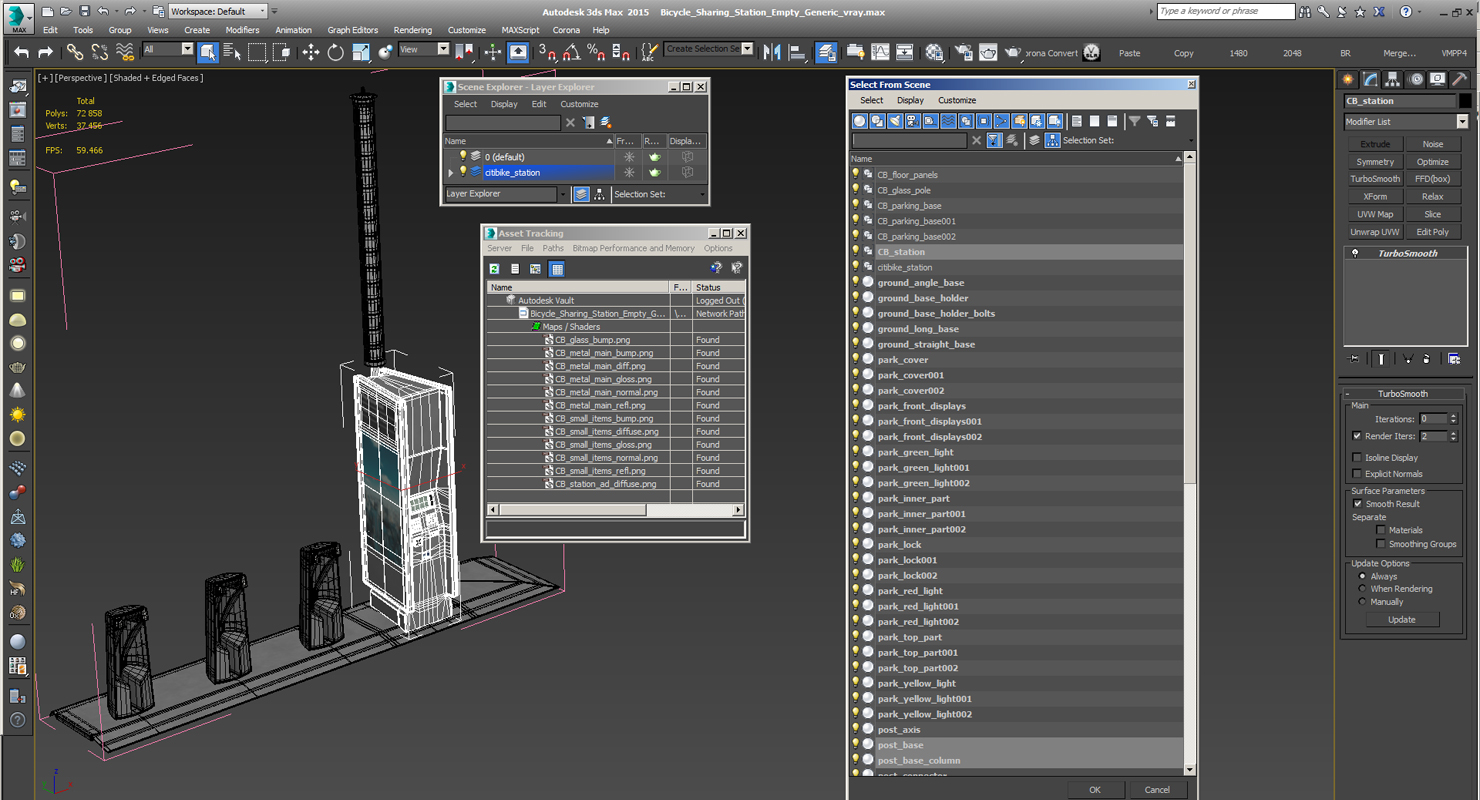
Task: Enable Isoline Display checkbox
Action: point(1357,457)
